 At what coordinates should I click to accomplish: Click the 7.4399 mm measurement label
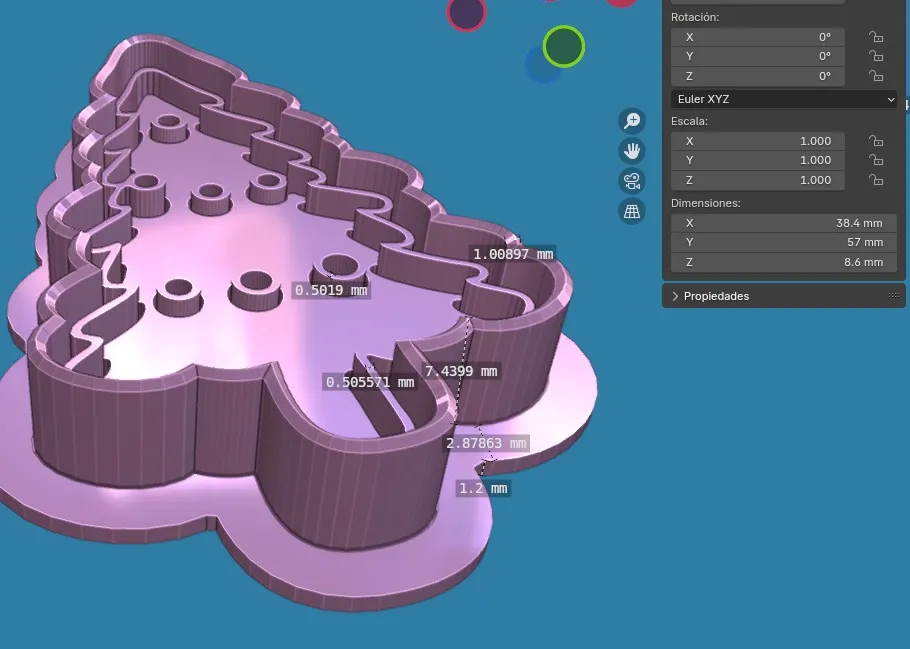(460, 371)
